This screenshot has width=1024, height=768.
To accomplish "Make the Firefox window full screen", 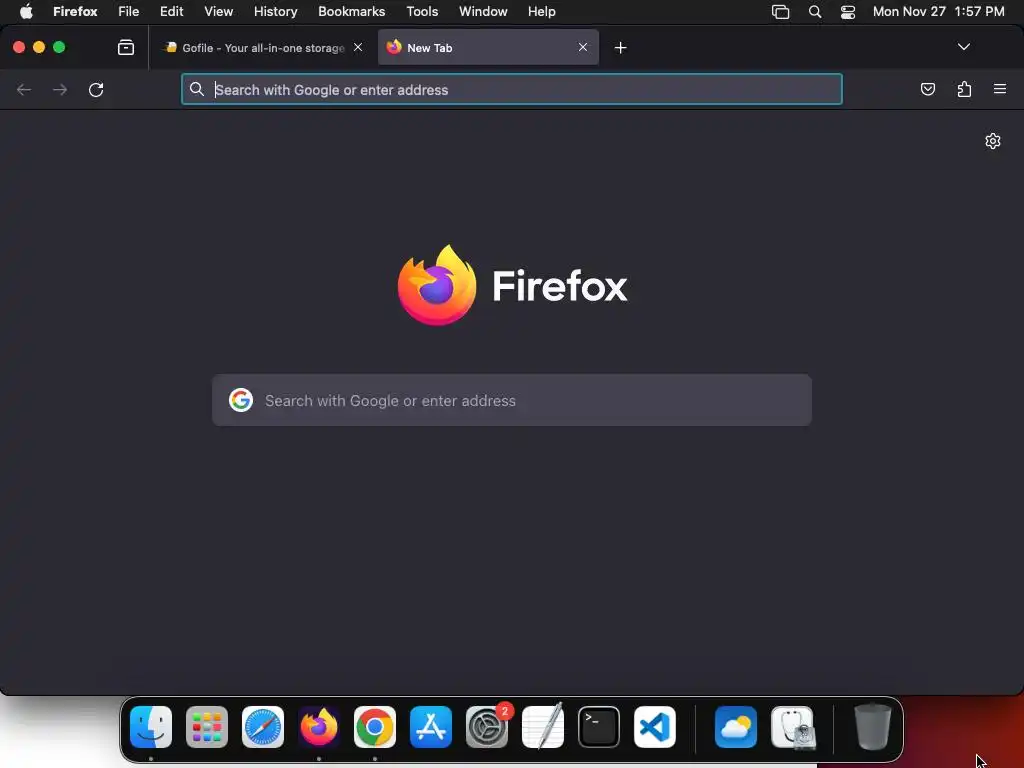I will tap(59, 47).
